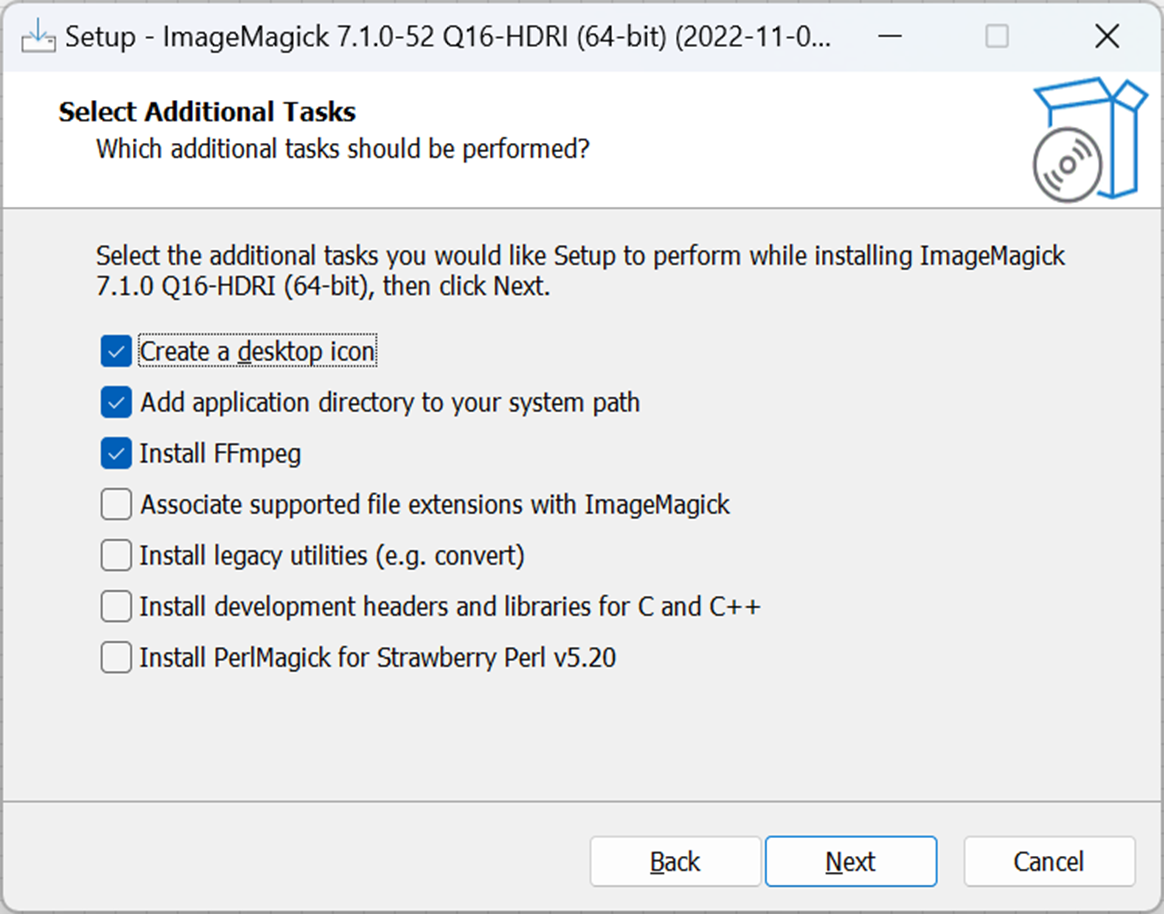This screenshot has height=914, width=1164.
Task: Uncheck Create a desktop icon checkbox
Action: tap(116, 351)
